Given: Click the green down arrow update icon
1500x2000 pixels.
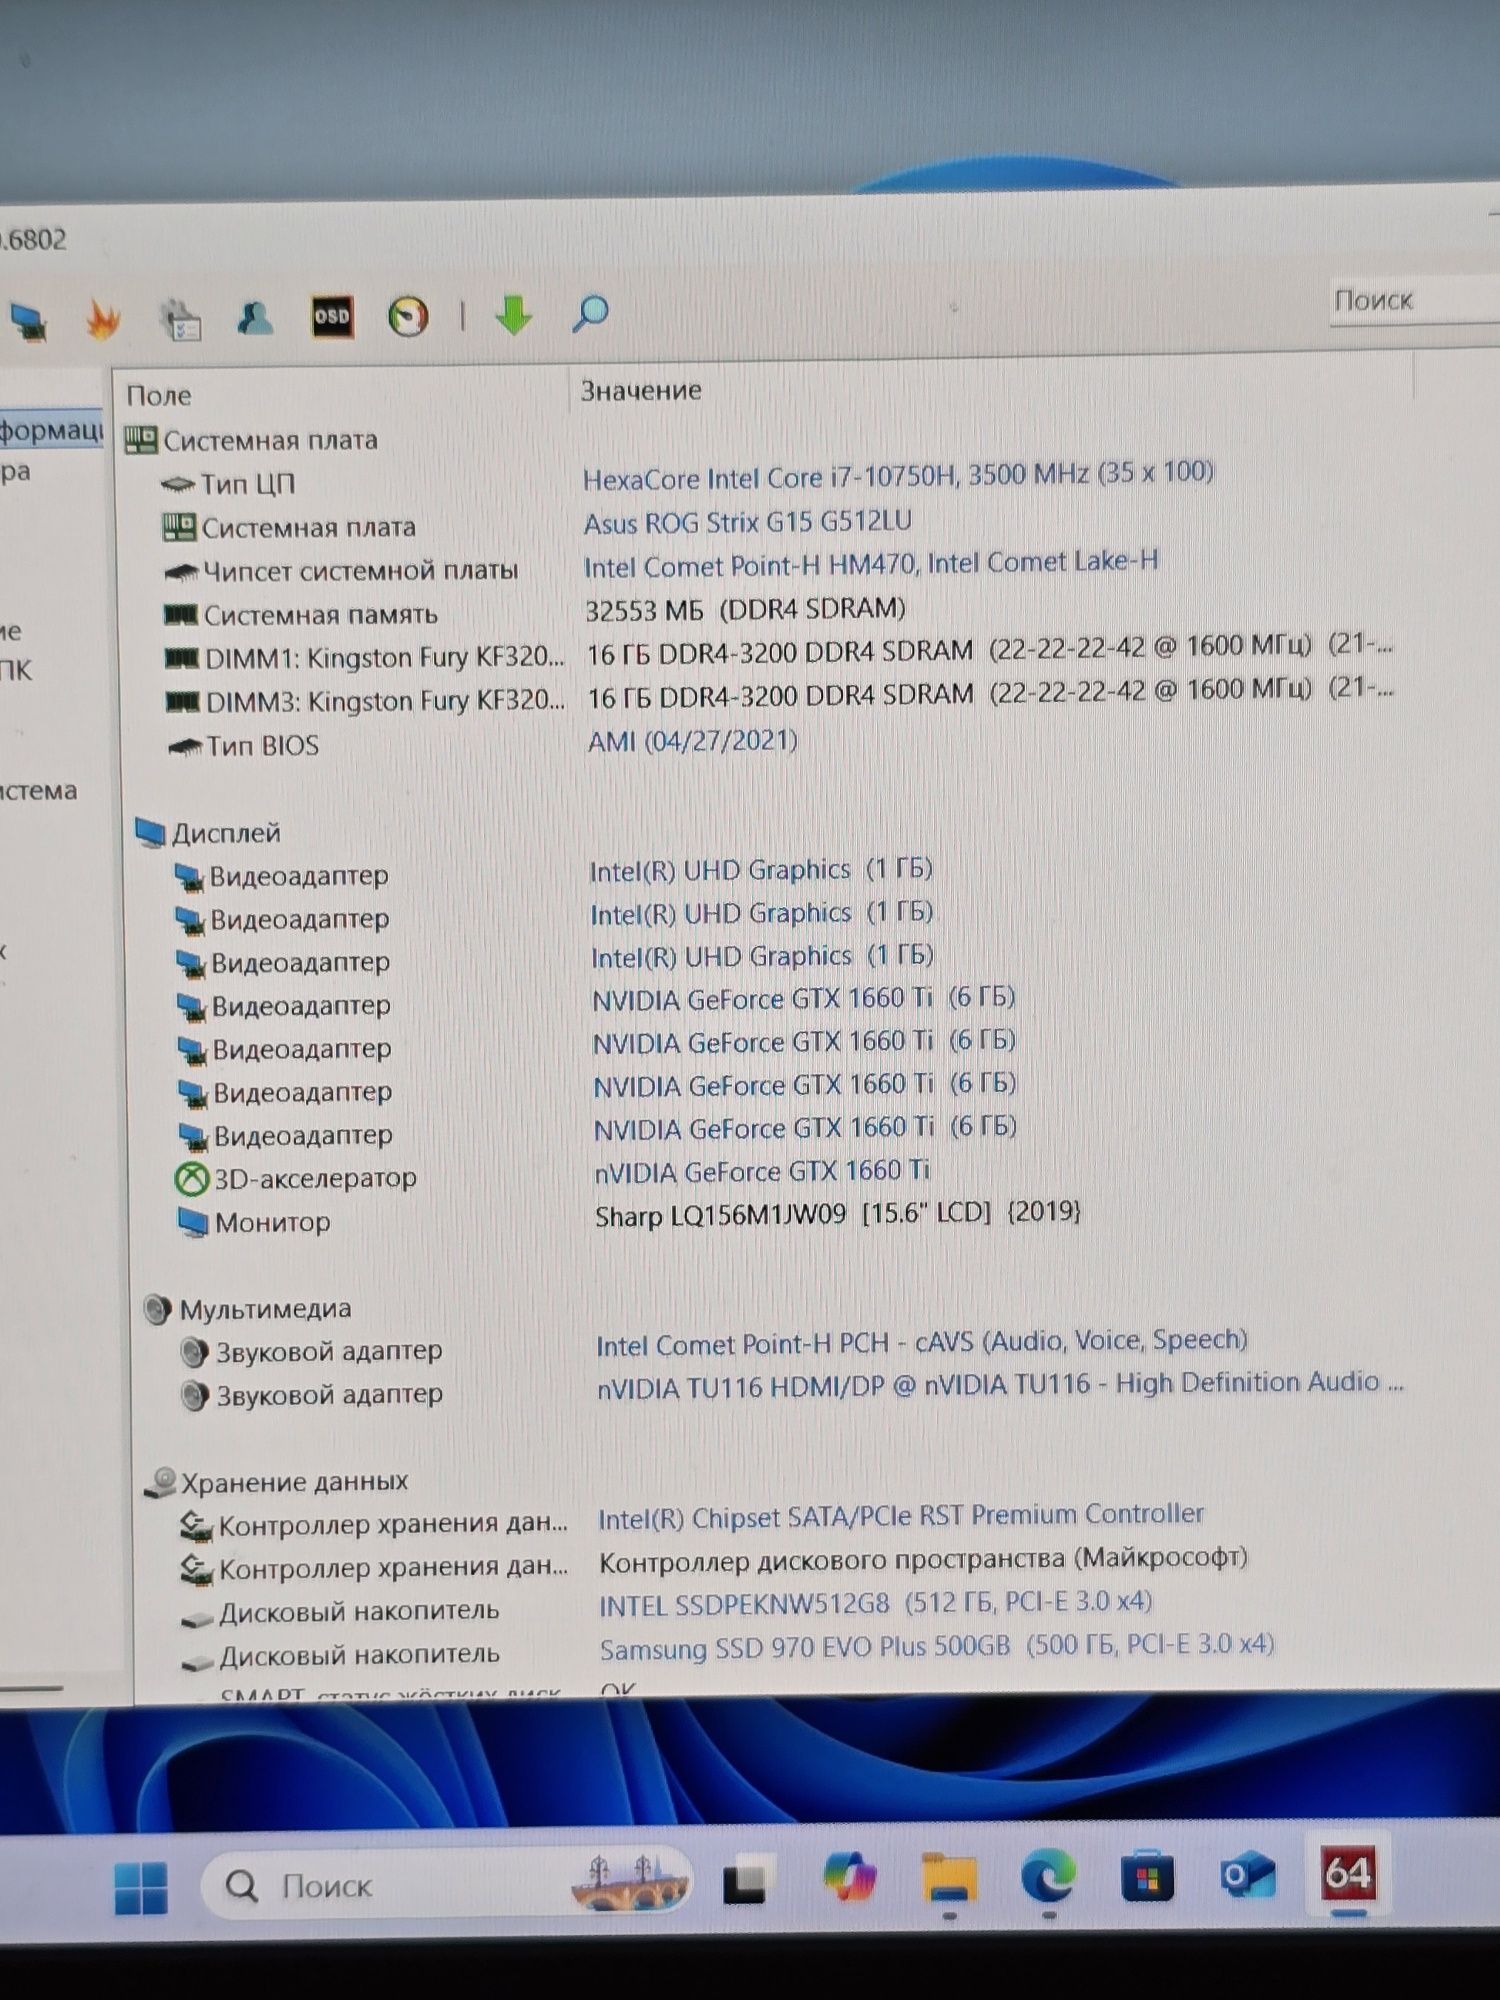Looking at the screenshot, I should pyautogui.click(x=514, y=314).
